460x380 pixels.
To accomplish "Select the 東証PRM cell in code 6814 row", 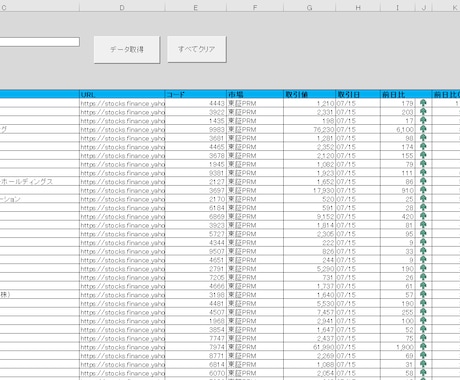I will pyautogui.click(x=255, y=364).
